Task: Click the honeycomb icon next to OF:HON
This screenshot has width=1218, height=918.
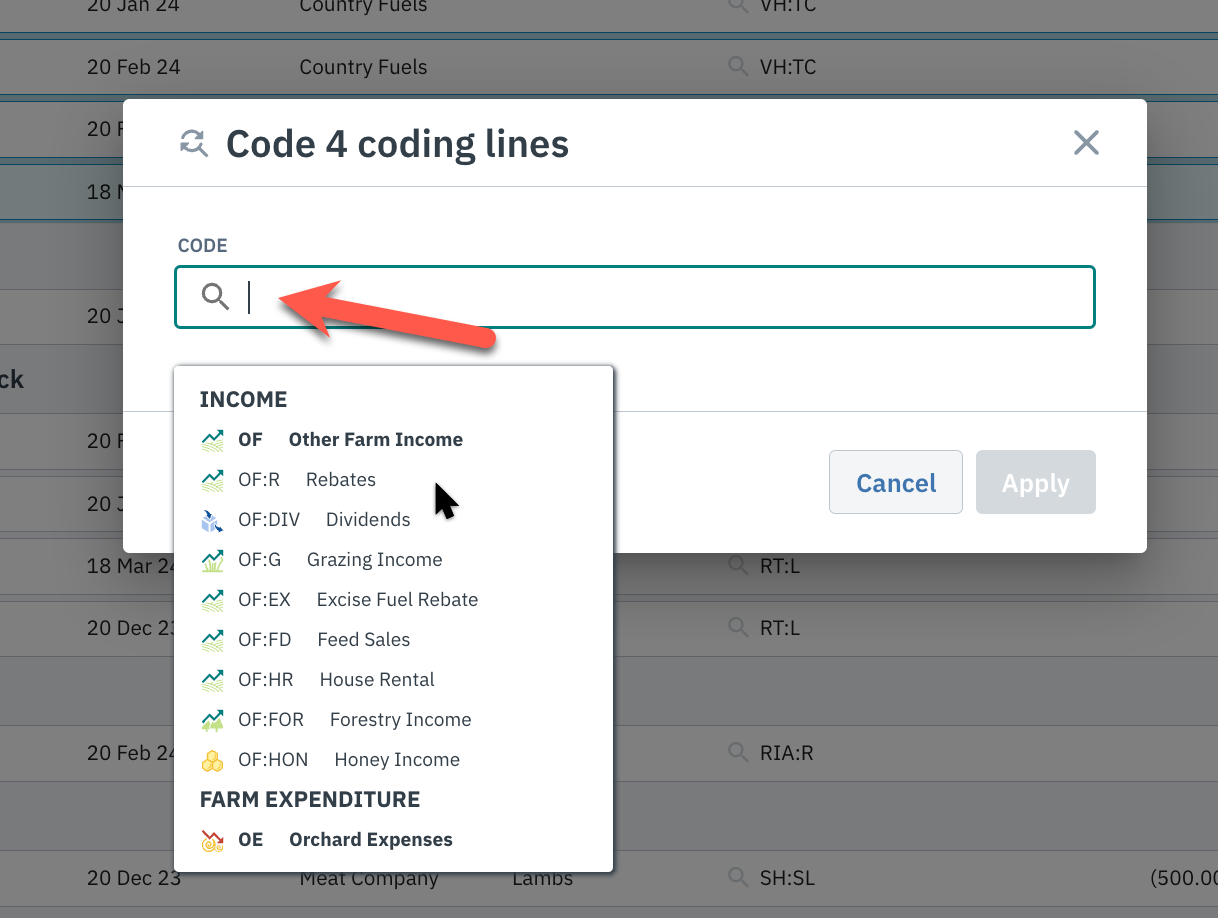Action: click(x=212, y=759)
